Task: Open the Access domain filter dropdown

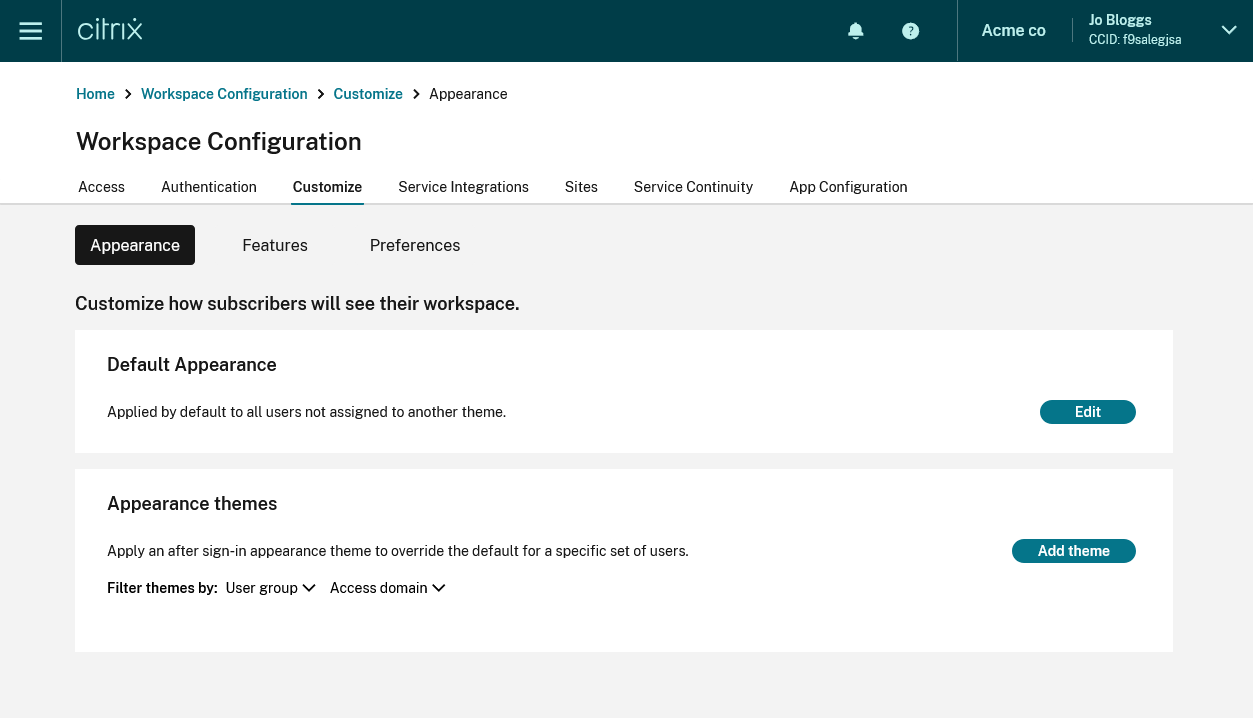Action: coord(387,588)
